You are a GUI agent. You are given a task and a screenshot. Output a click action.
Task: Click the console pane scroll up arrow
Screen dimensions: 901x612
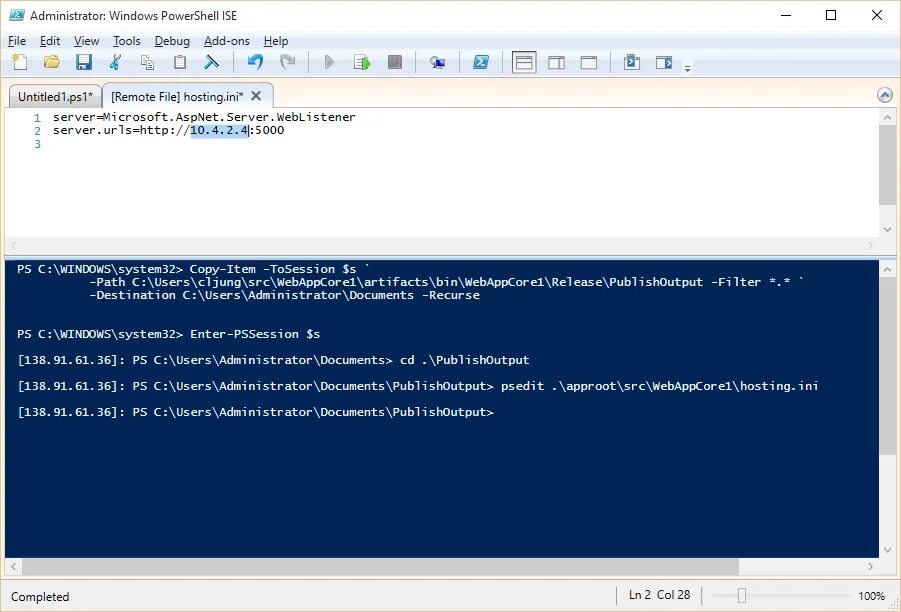[887, 268]
